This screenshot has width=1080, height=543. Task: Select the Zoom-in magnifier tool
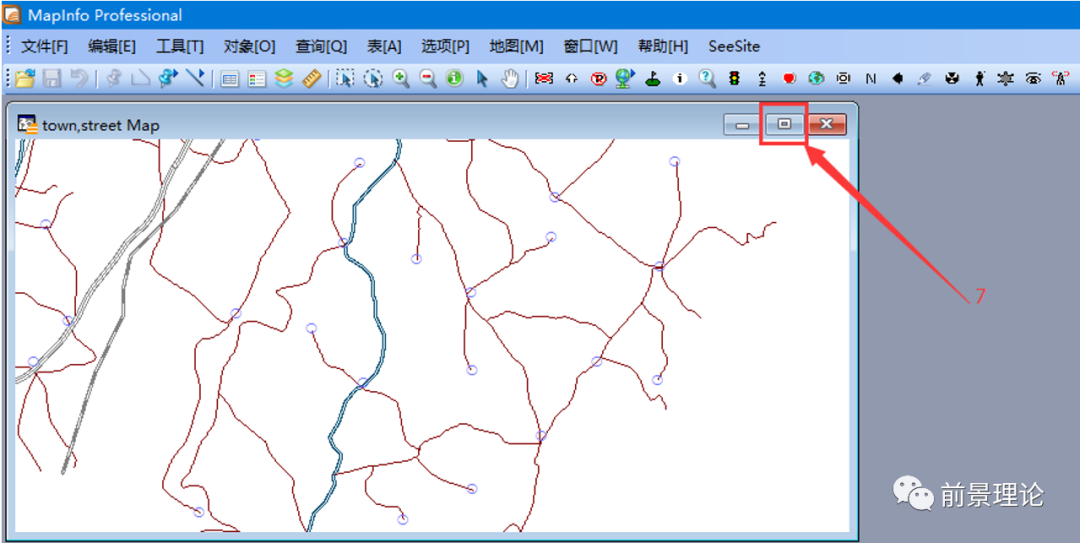click(x=400, y=79)
